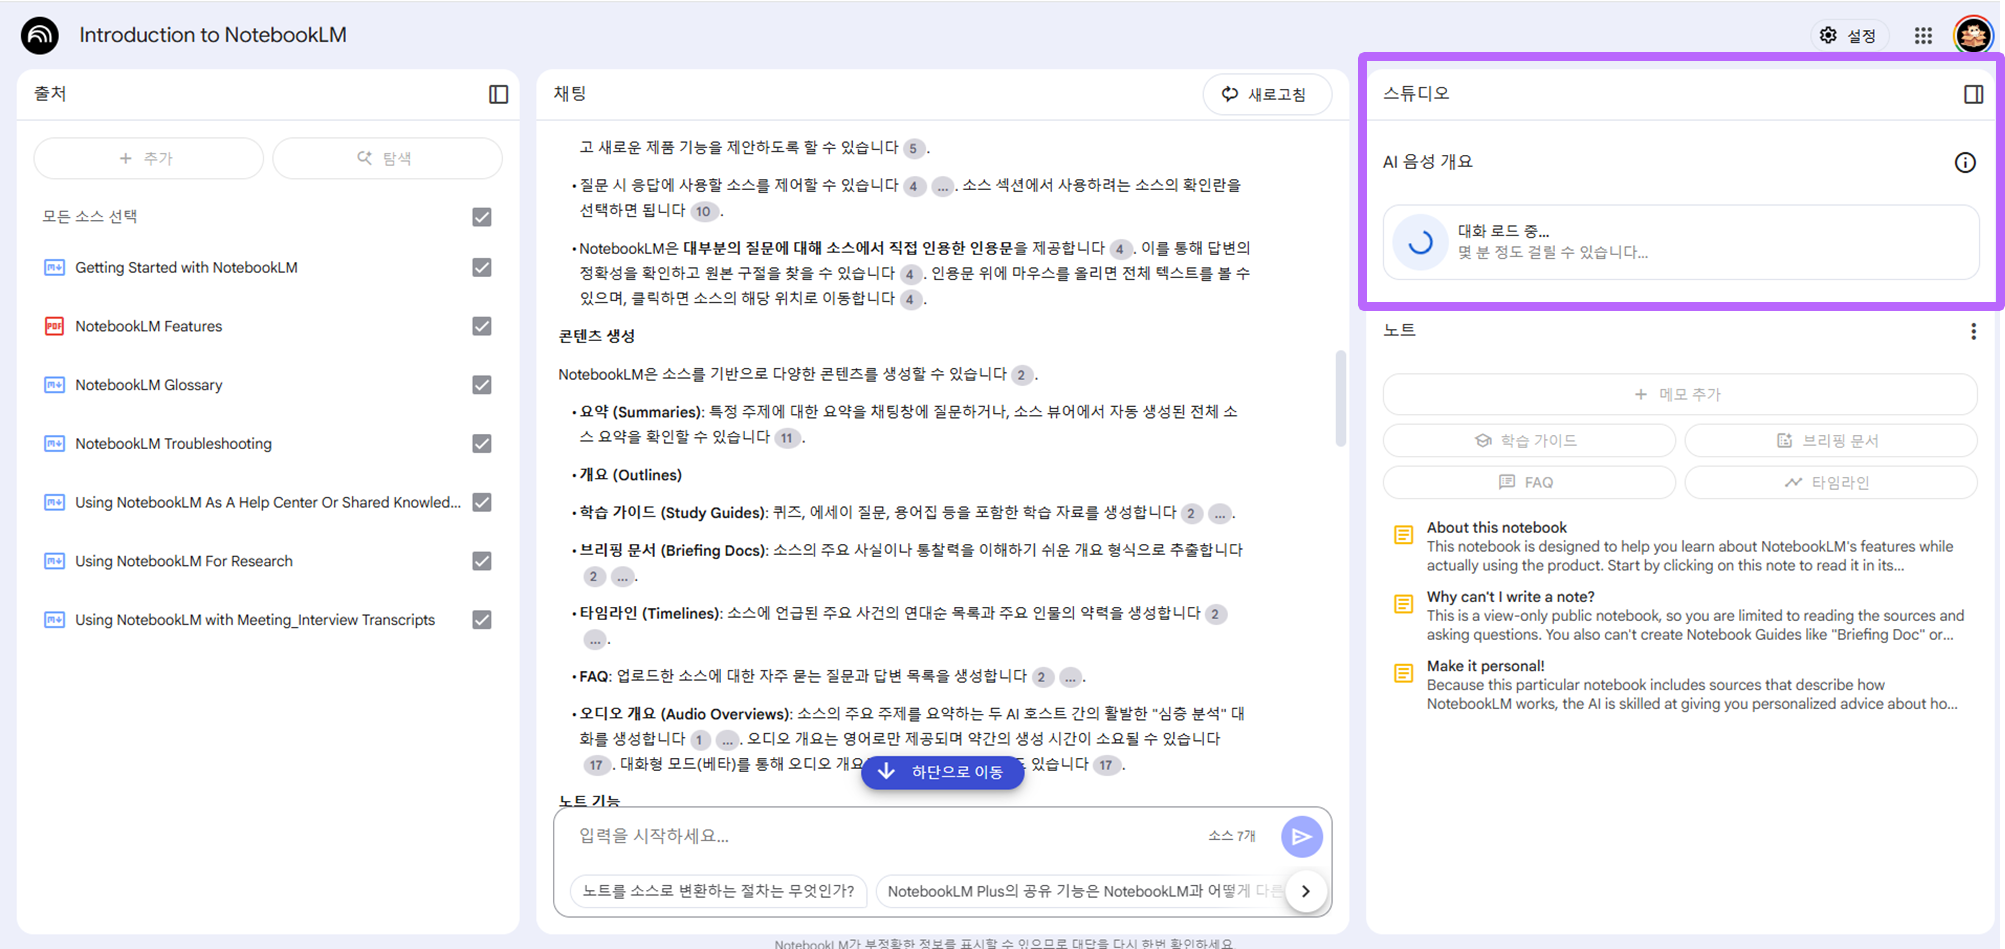Open citation 10 in chat
The height and width of the screenshot is (949, 2005).
tap(704, 211)
